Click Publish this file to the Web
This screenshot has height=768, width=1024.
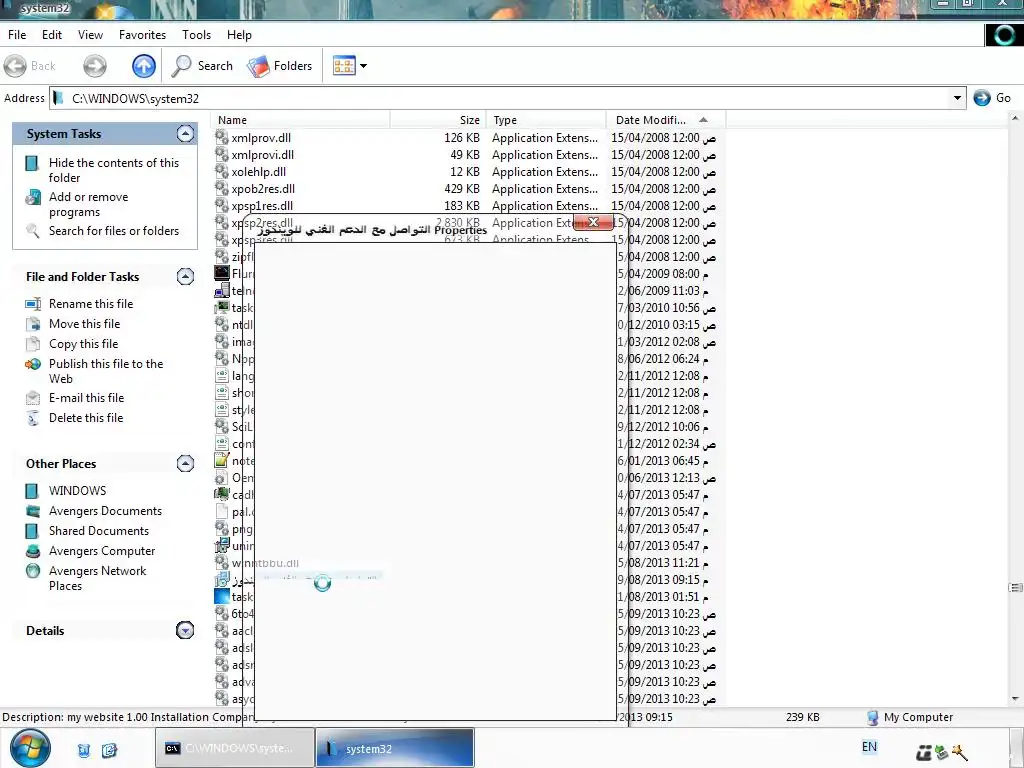click(x=106, y=371)
